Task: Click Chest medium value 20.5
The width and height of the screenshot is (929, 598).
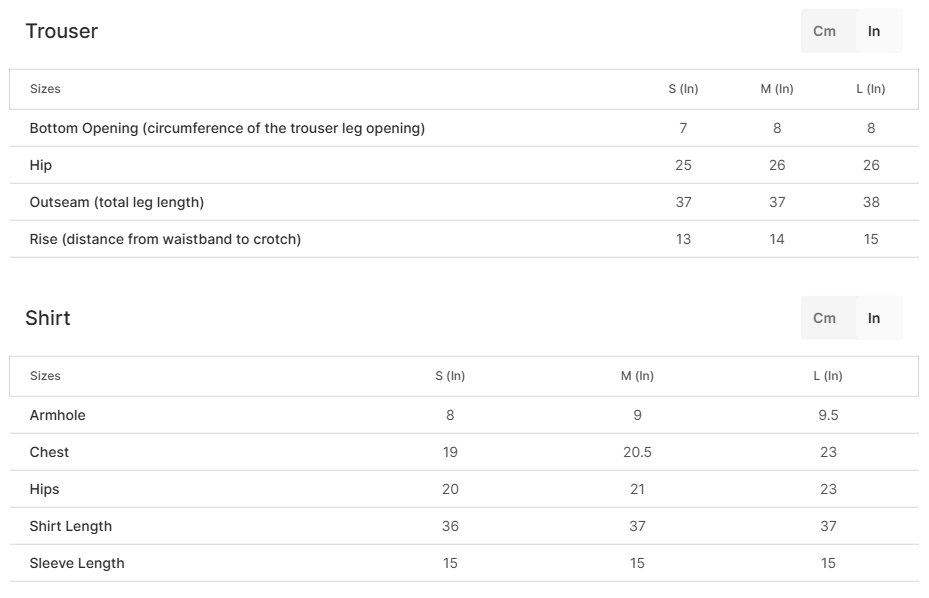Action: (637, 452)
